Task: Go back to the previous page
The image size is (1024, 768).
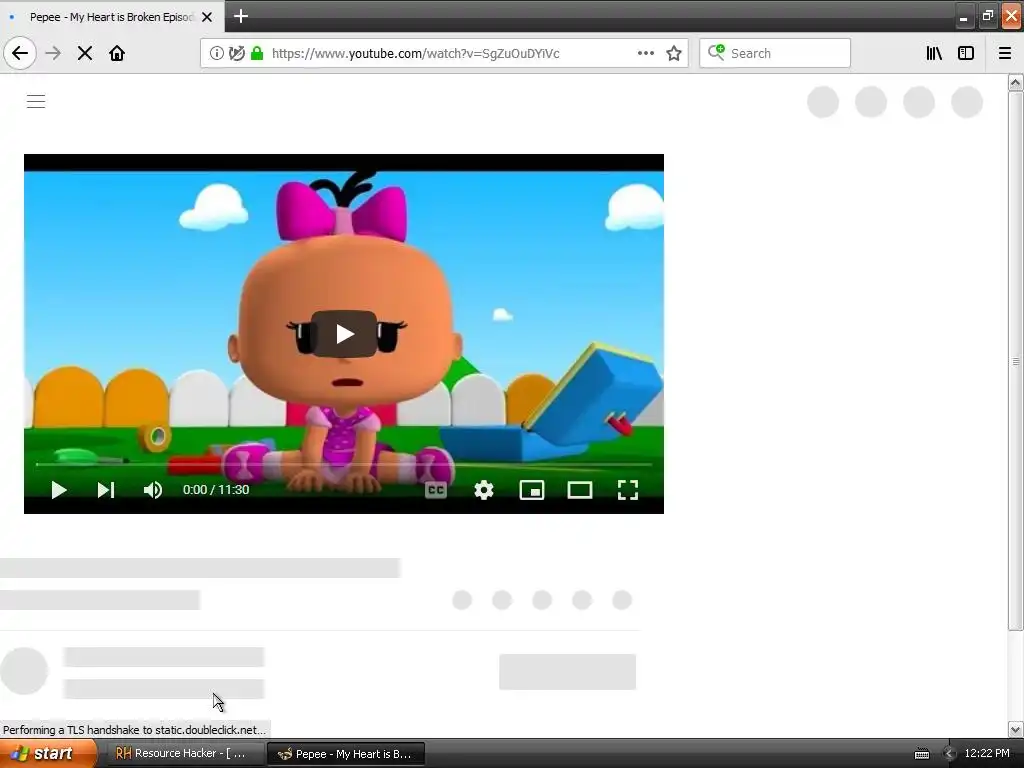Action: pos(20,53)
